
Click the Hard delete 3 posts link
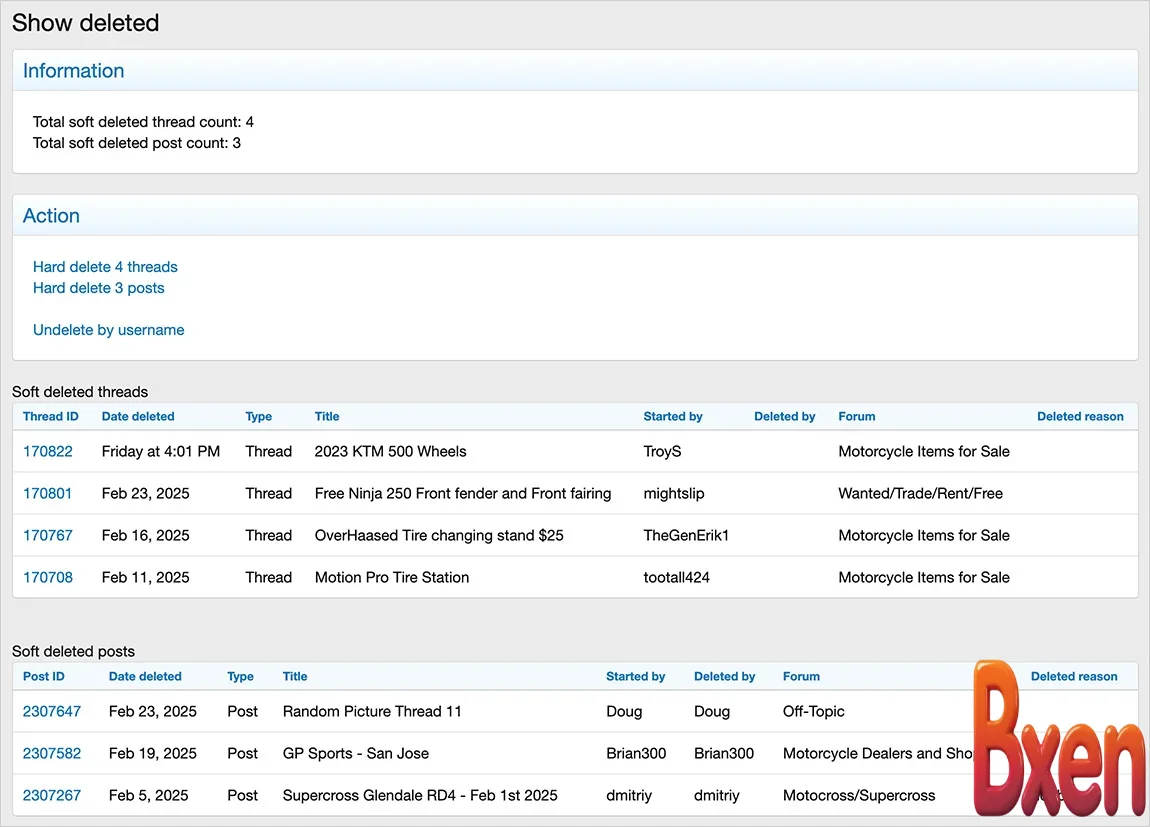[98, 288]
